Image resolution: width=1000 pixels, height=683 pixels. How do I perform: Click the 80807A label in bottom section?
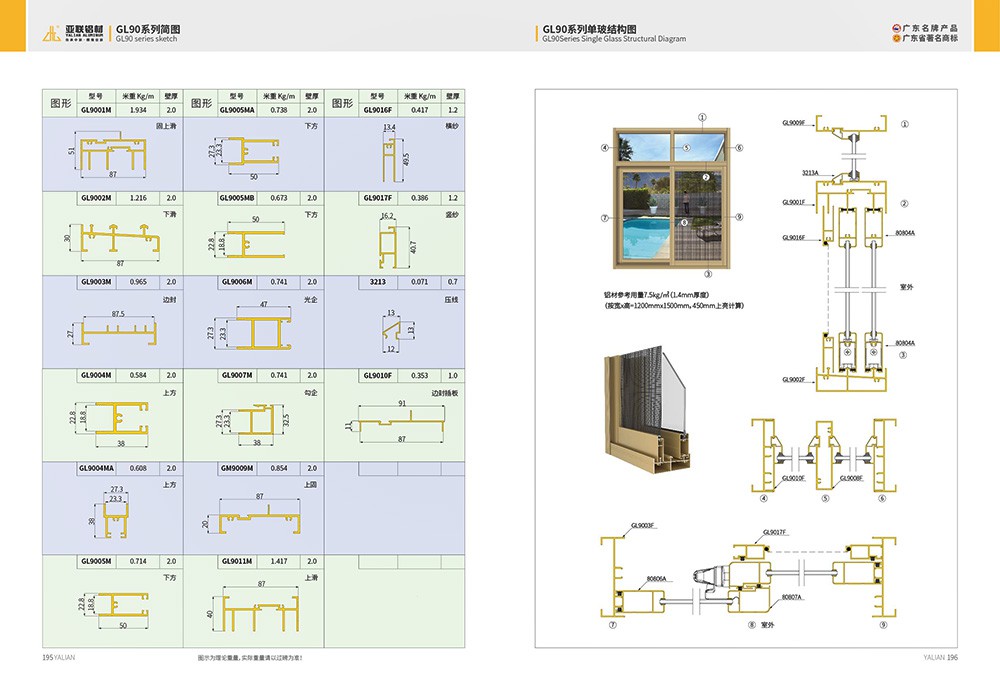click(x=792, y=597)
